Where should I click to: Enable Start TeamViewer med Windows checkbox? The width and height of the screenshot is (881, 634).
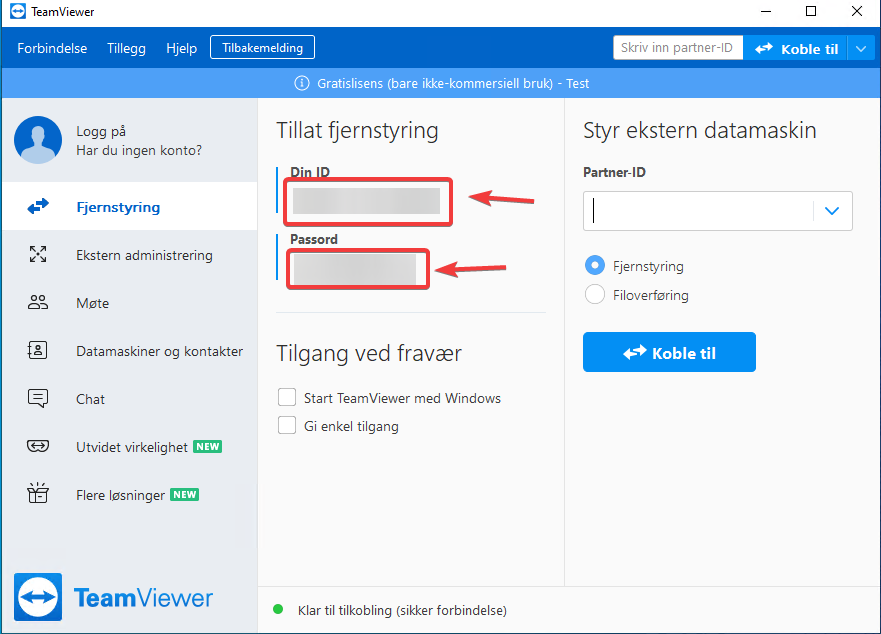click(287, 397)
